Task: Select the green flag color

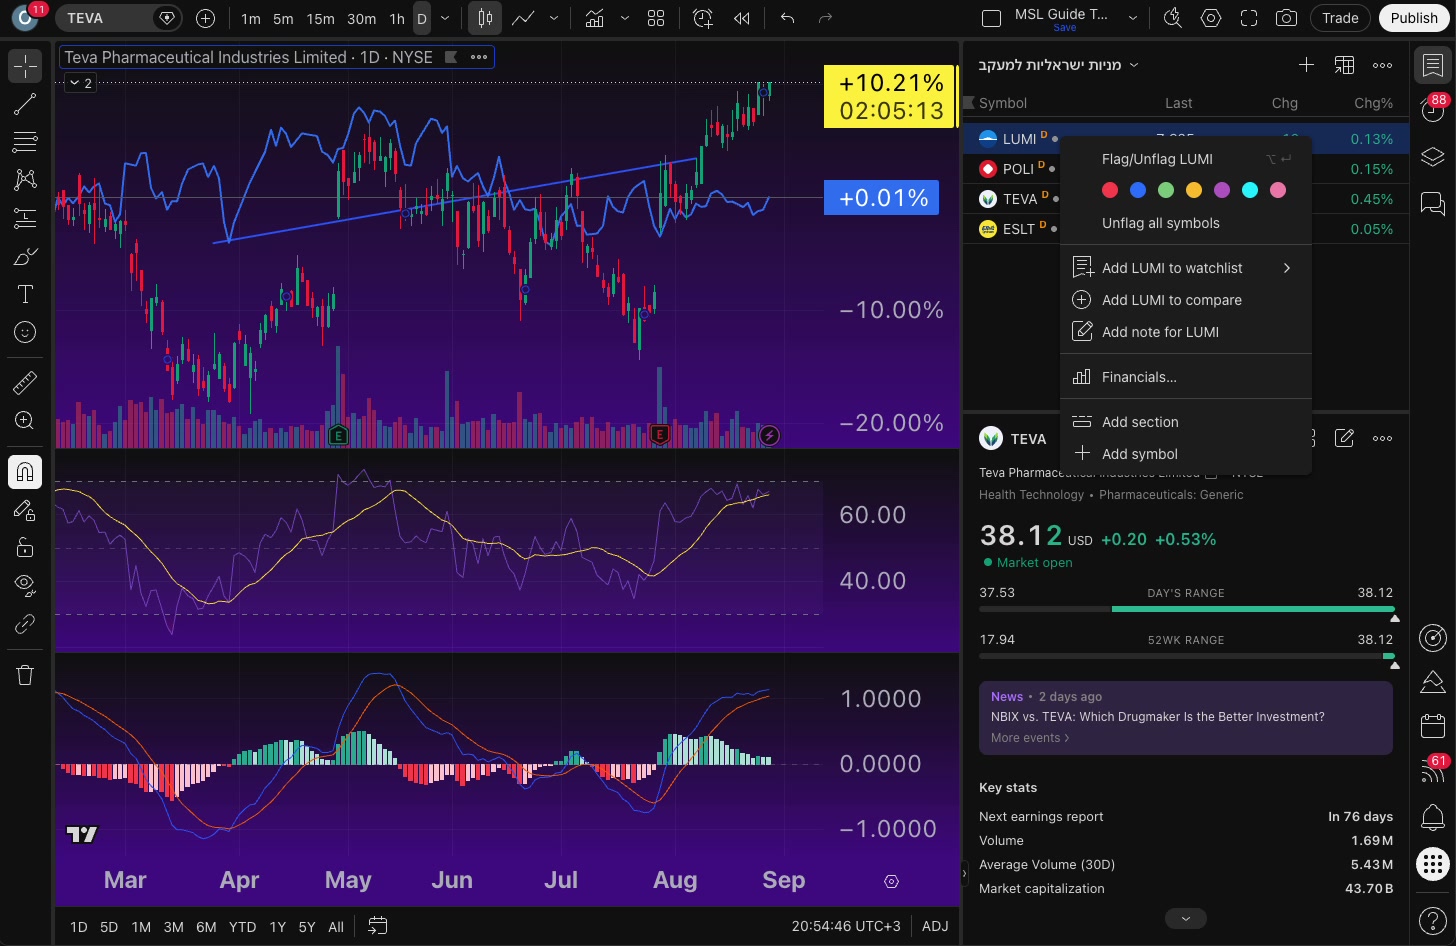Action: (1166, 190)
